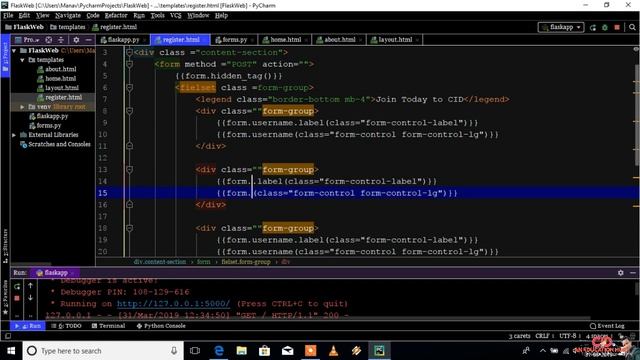640x360 pixels.
Task: Open http://127.0.0.1:5000/ link in console
Action: [173, 304]
